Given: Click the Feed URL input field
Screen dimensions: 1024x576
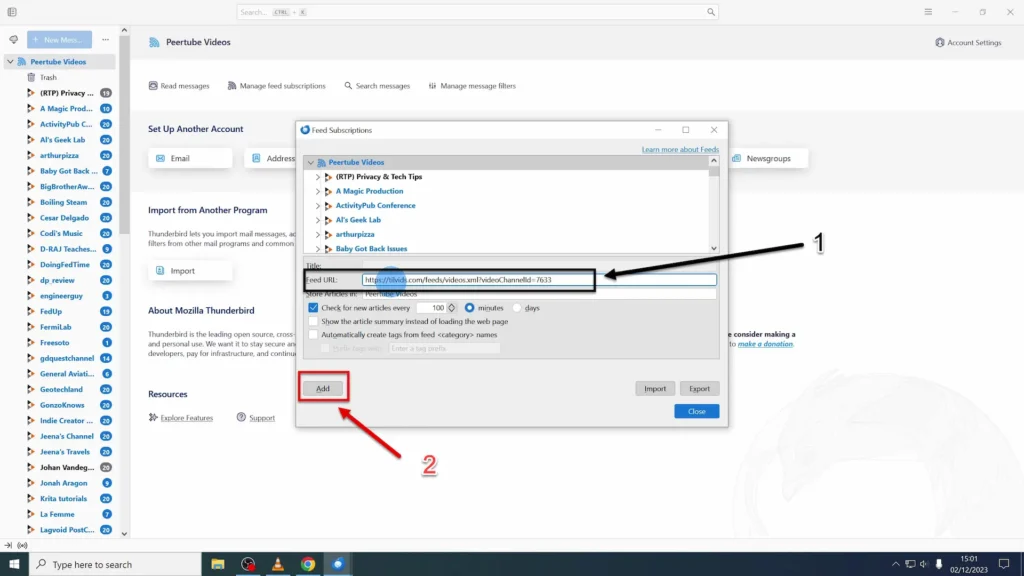Looking at the screenshot, I should [x=539, y=280].
